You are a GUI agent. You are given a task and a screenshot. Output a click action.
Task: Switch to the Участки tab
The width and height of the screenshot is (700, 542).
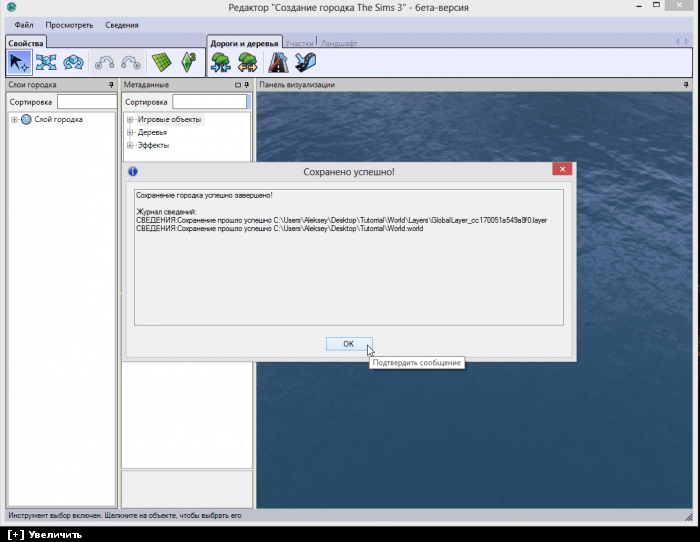pos(299,44)
